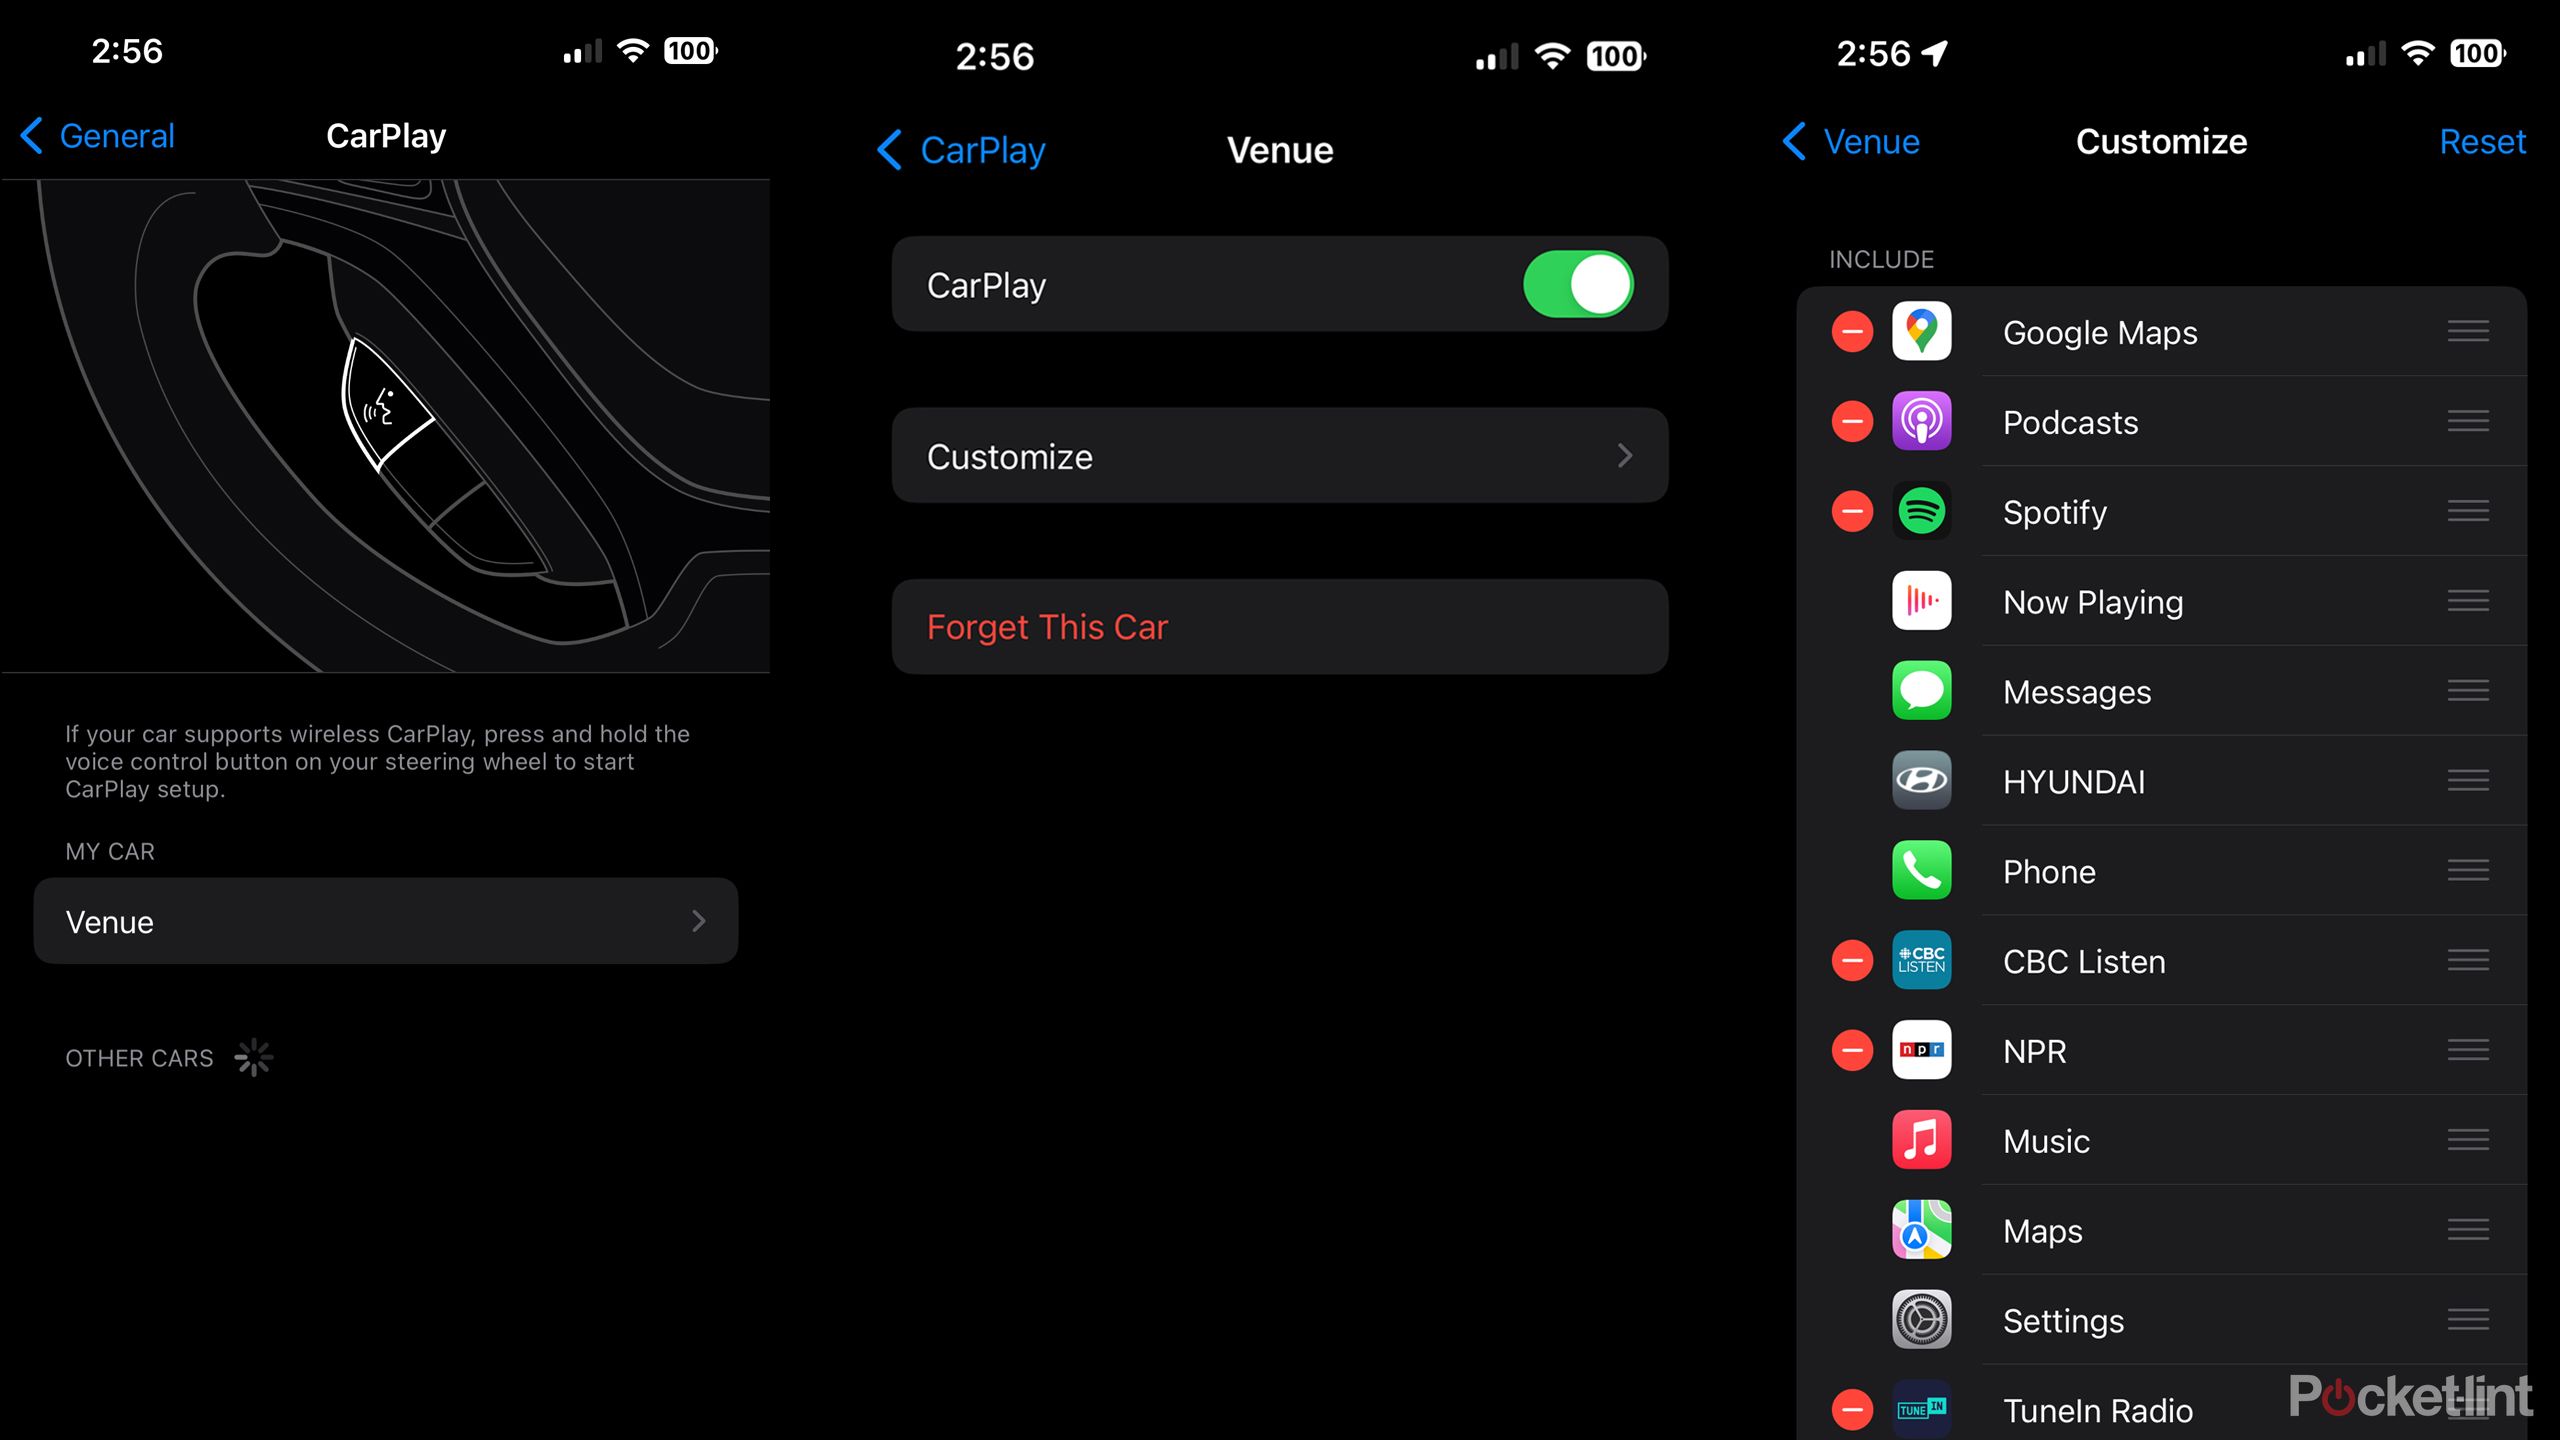Viewport: 2560px width, 1440px height.
Task: Tap the CBC Listen icon in CarPlay
Action: [1922, 960]
